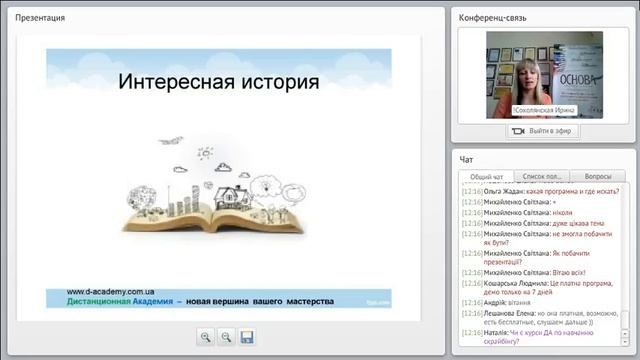Open the "Вопросы" tab
Image resolution: width=640 pixels, height=360 pixels.
click(x=598, y=176)
